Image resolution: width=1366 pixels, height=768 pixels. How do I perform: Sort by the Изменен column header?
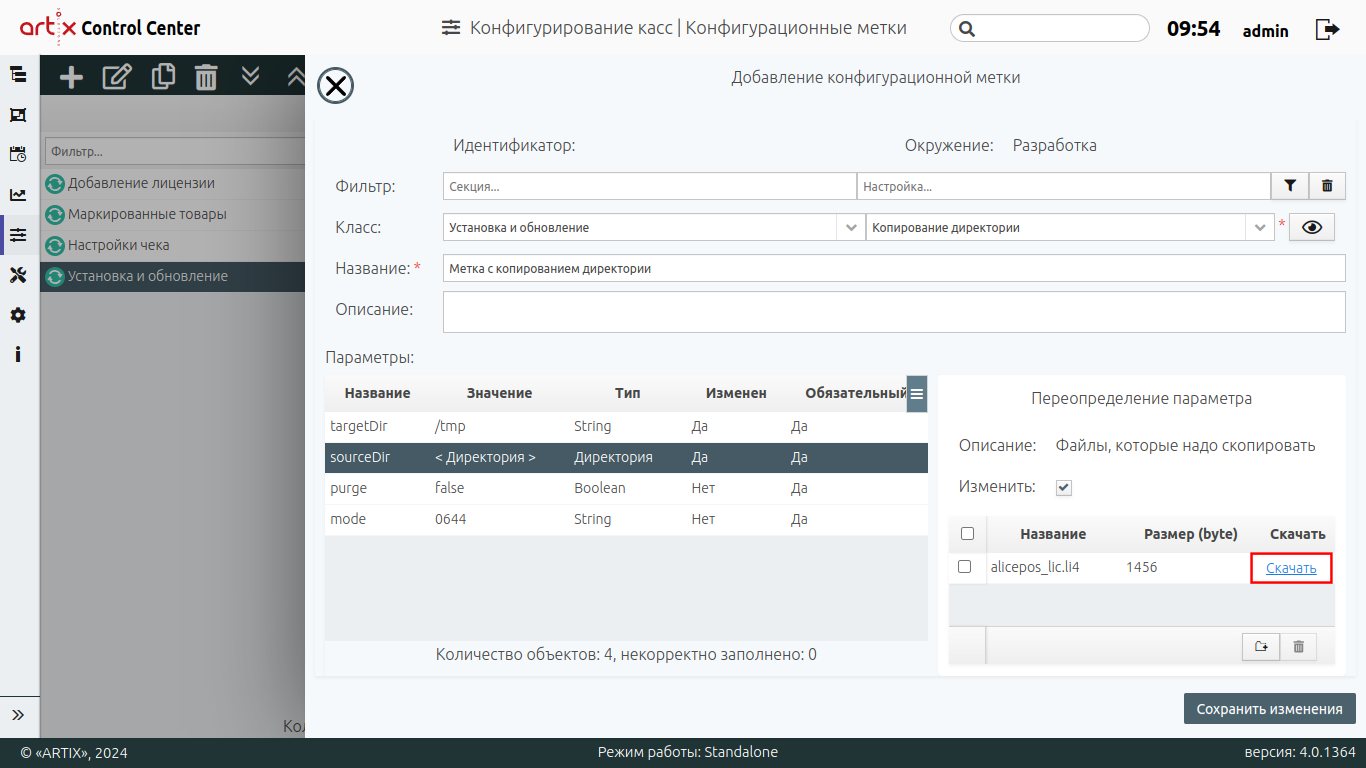pyautogui.click(x=736, y=394)
